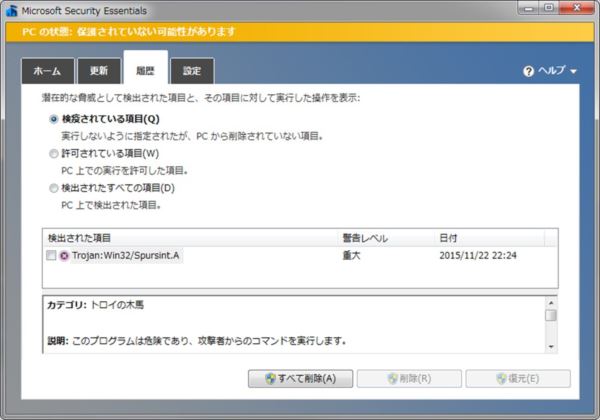Viewport: 600px width, 420px height.
Task: Click the 説明 description line
Action: (197, 340)
